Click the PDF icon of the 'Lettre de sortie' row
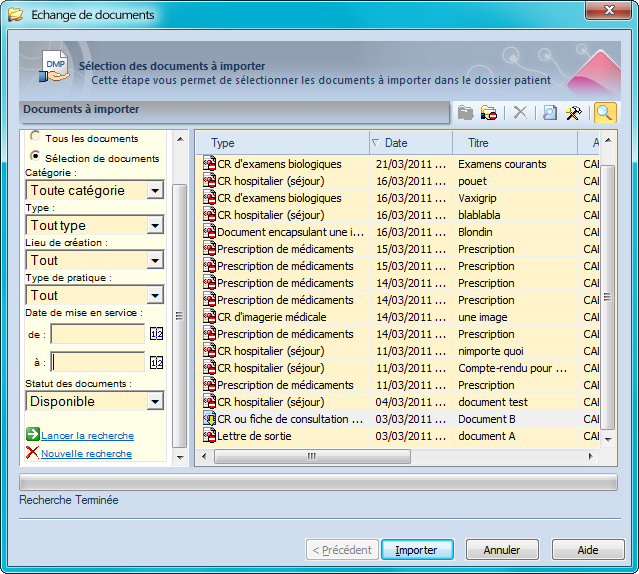Viewport: 639px width, 574px height. (x=209, y=437)
